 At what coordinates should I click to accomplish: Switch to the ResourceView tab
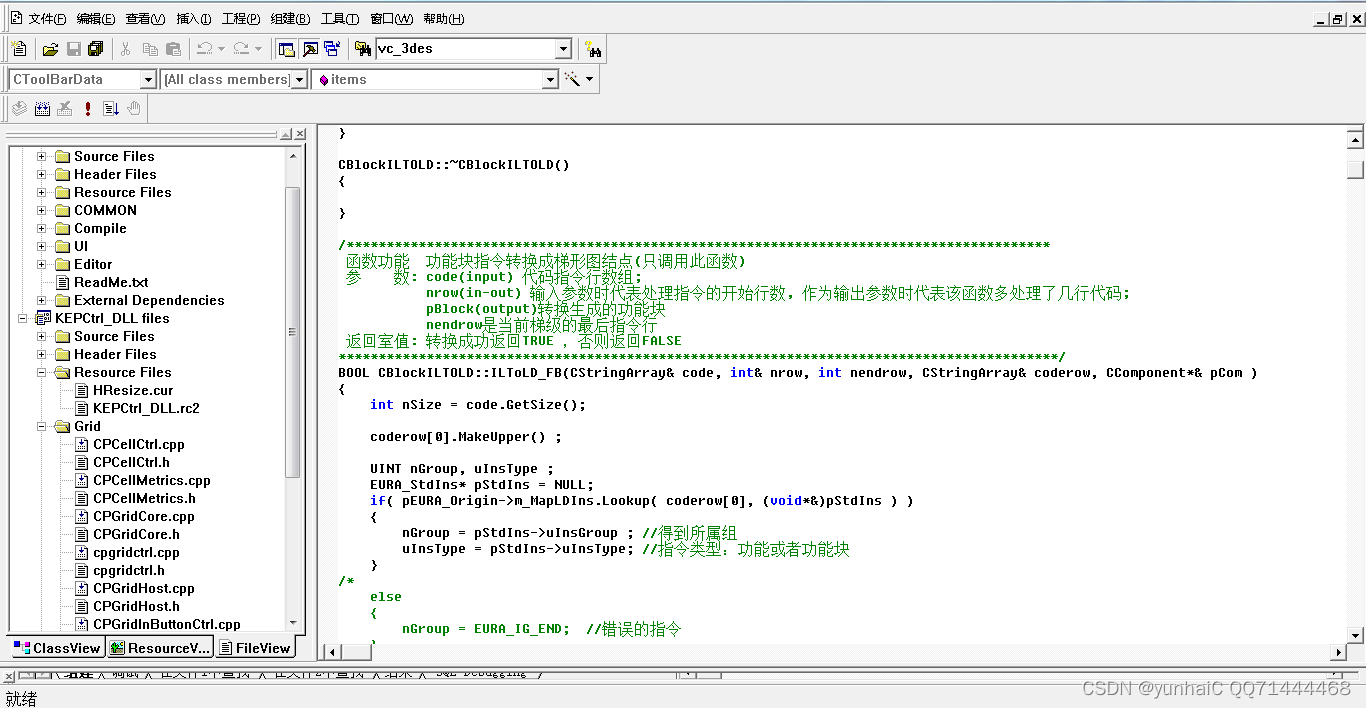(160, 648)
